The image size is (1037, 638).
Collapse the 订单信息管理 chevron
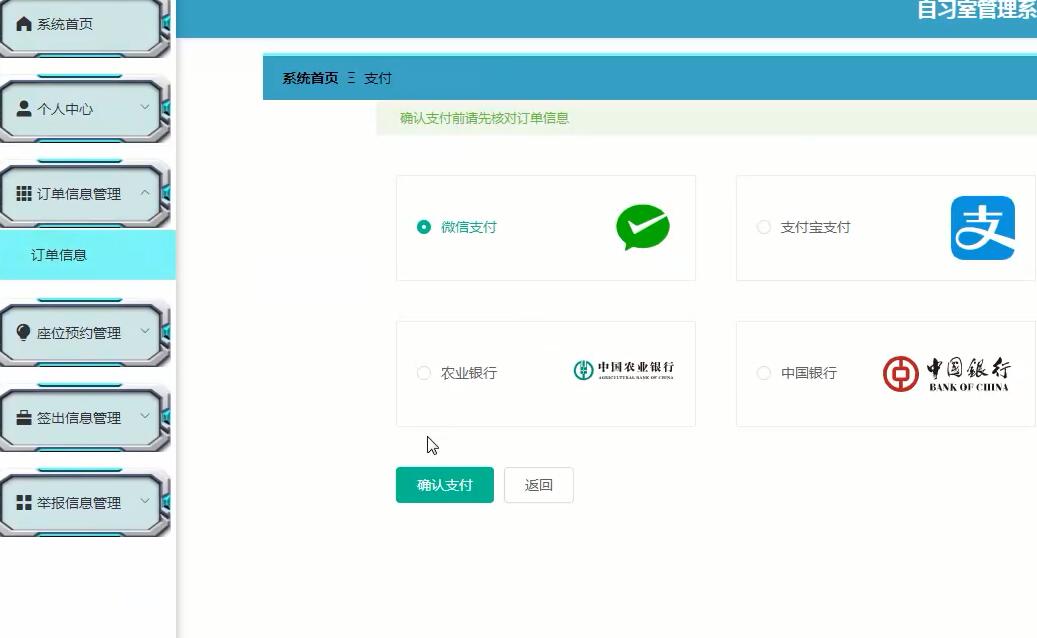[145, 192]
